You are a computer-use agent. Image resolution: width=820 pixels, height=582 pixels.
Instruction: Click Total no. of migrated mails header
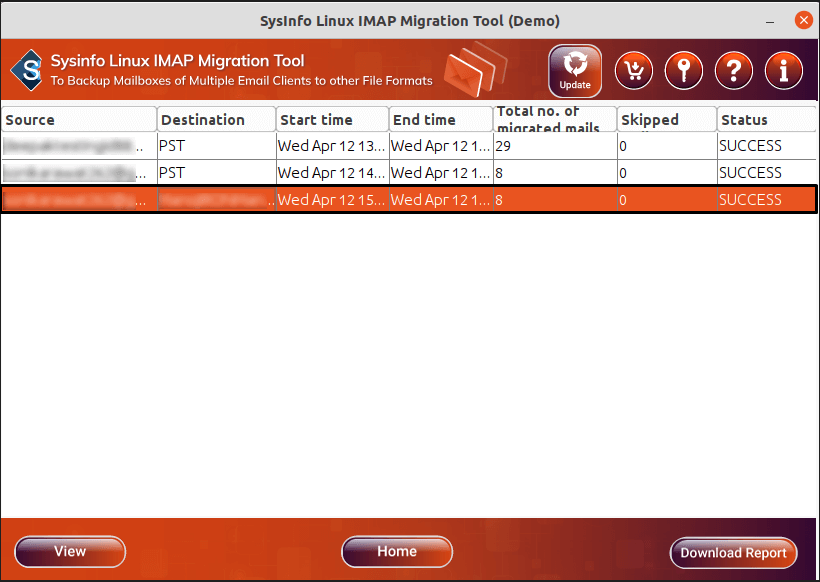point(555,119)
